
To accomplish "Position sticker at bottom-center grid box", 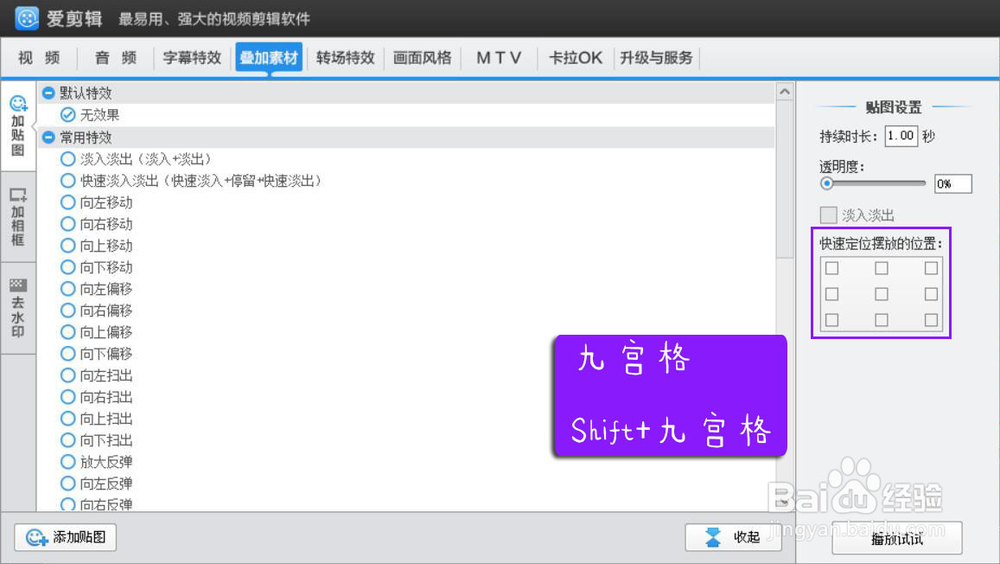I will tap(881, 320).
